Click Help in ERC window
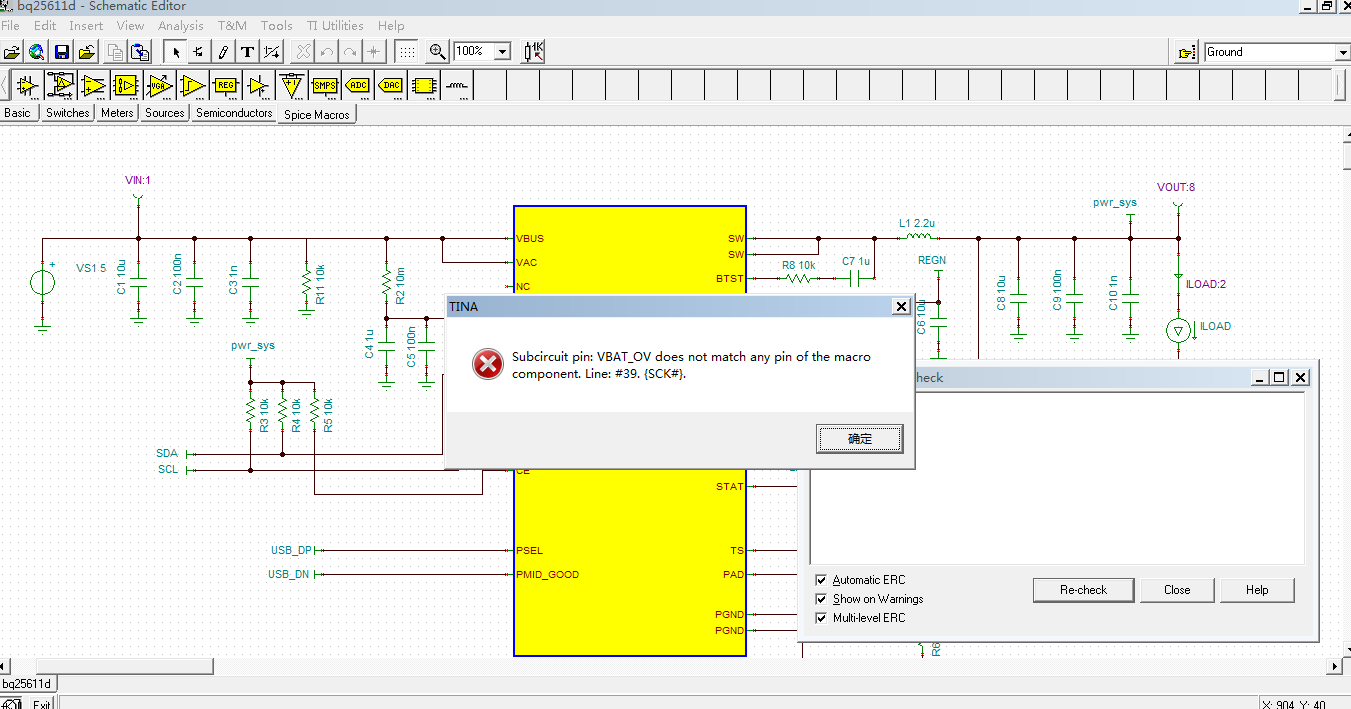 pos(1257,590)
